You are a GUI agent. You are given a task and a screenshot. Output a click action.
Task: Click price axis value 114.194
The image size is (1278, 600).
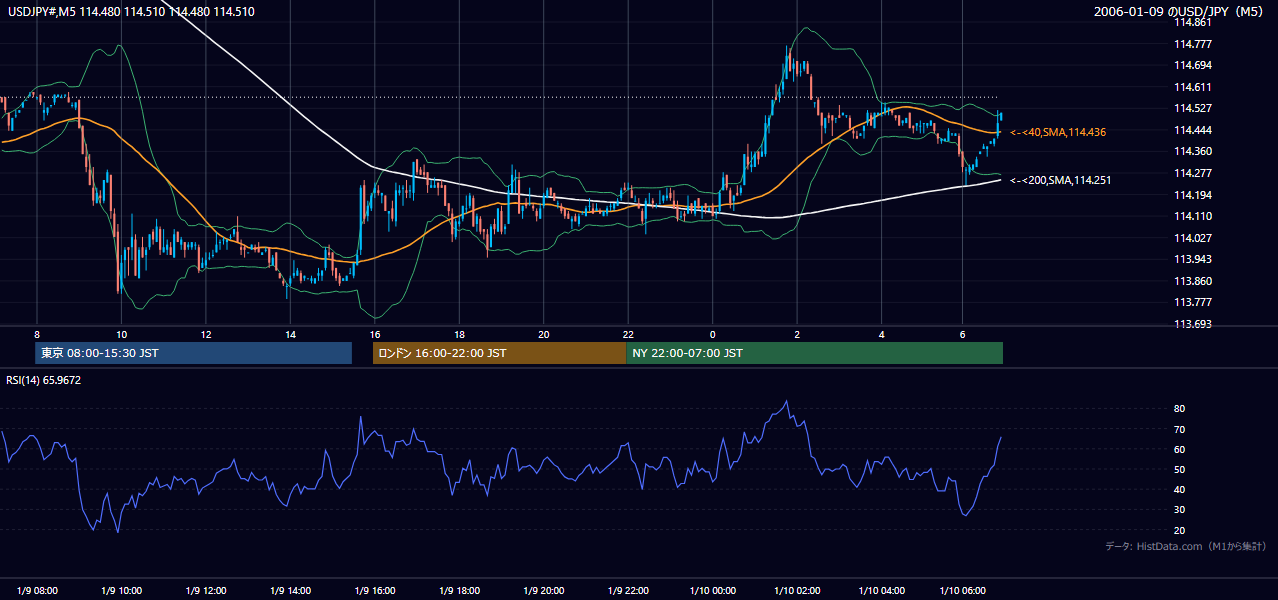[x=1192, y=195]
